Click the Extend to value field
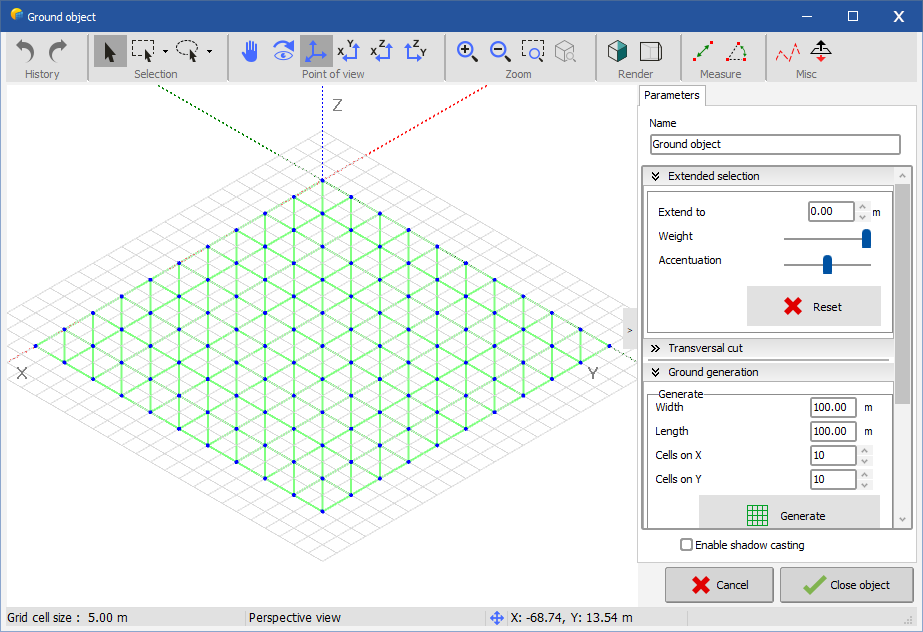923x632 pixels. [x=831, y=211]
